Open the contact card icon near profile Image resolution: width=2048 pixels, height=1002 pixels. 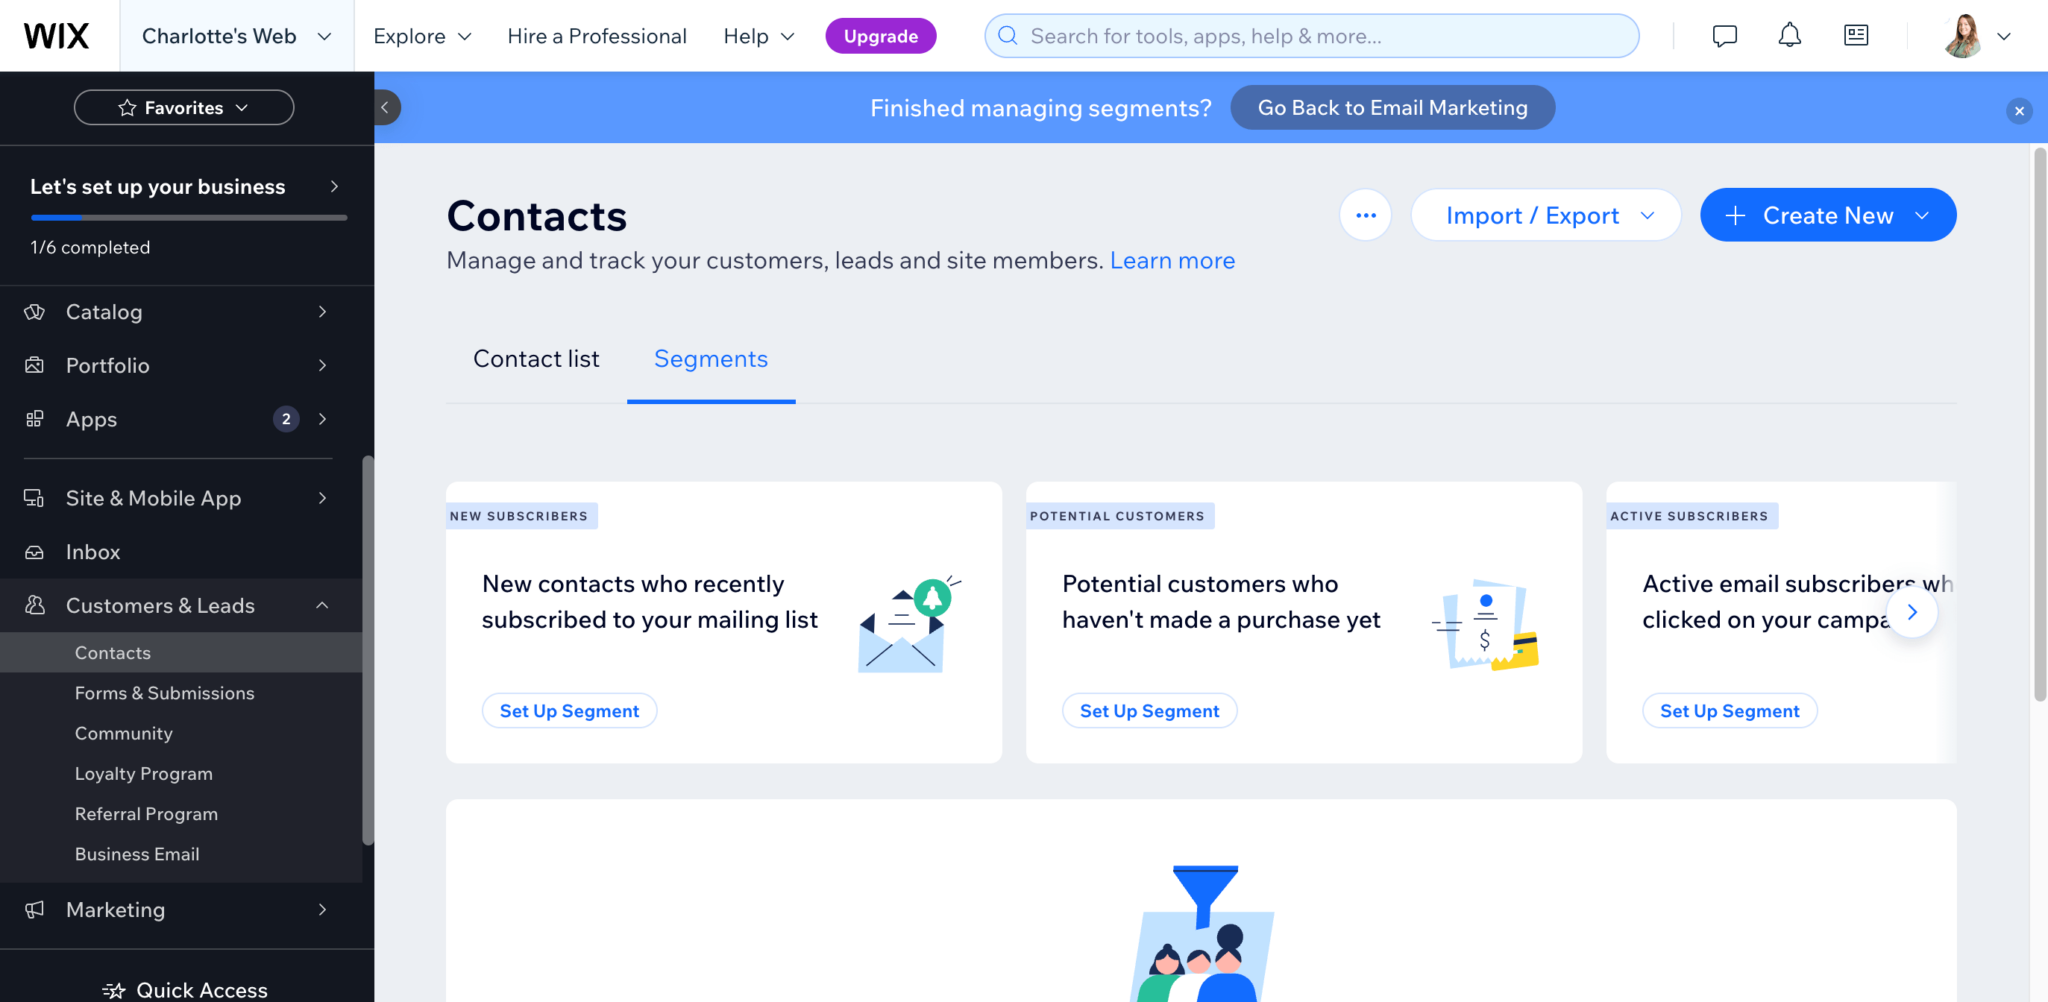1856,35
